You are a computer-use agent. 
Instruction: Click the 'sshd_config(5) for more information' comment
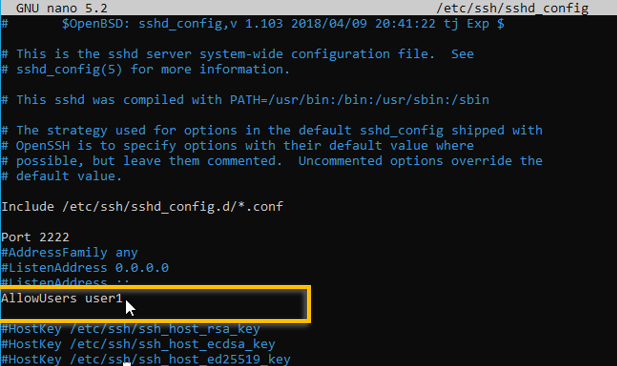pos(146,70)
